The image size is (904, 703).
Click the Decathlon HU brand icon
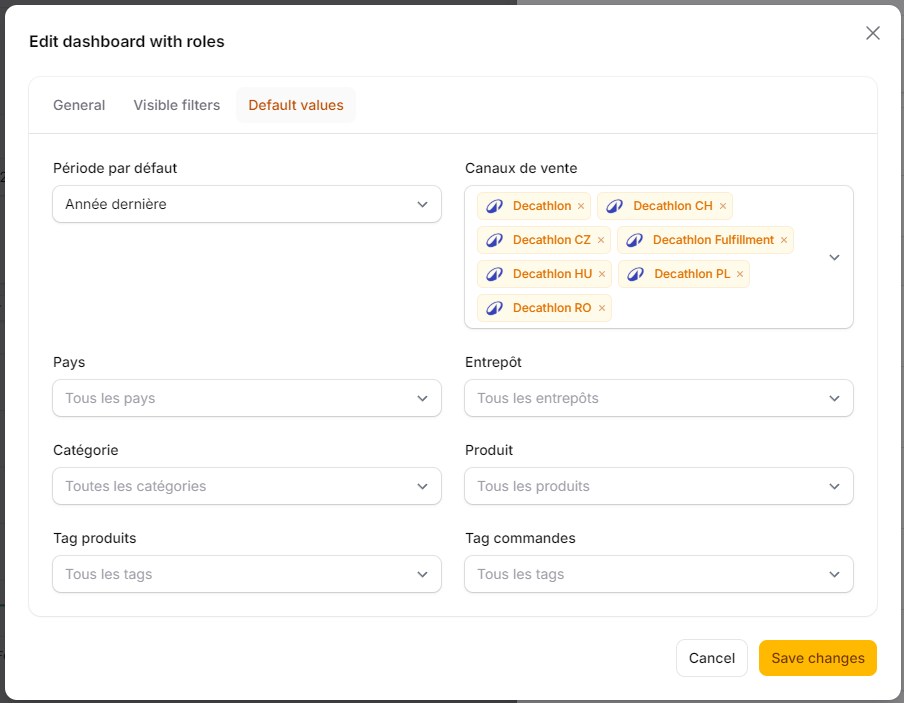pyautogui.click(x=494, y=274)
